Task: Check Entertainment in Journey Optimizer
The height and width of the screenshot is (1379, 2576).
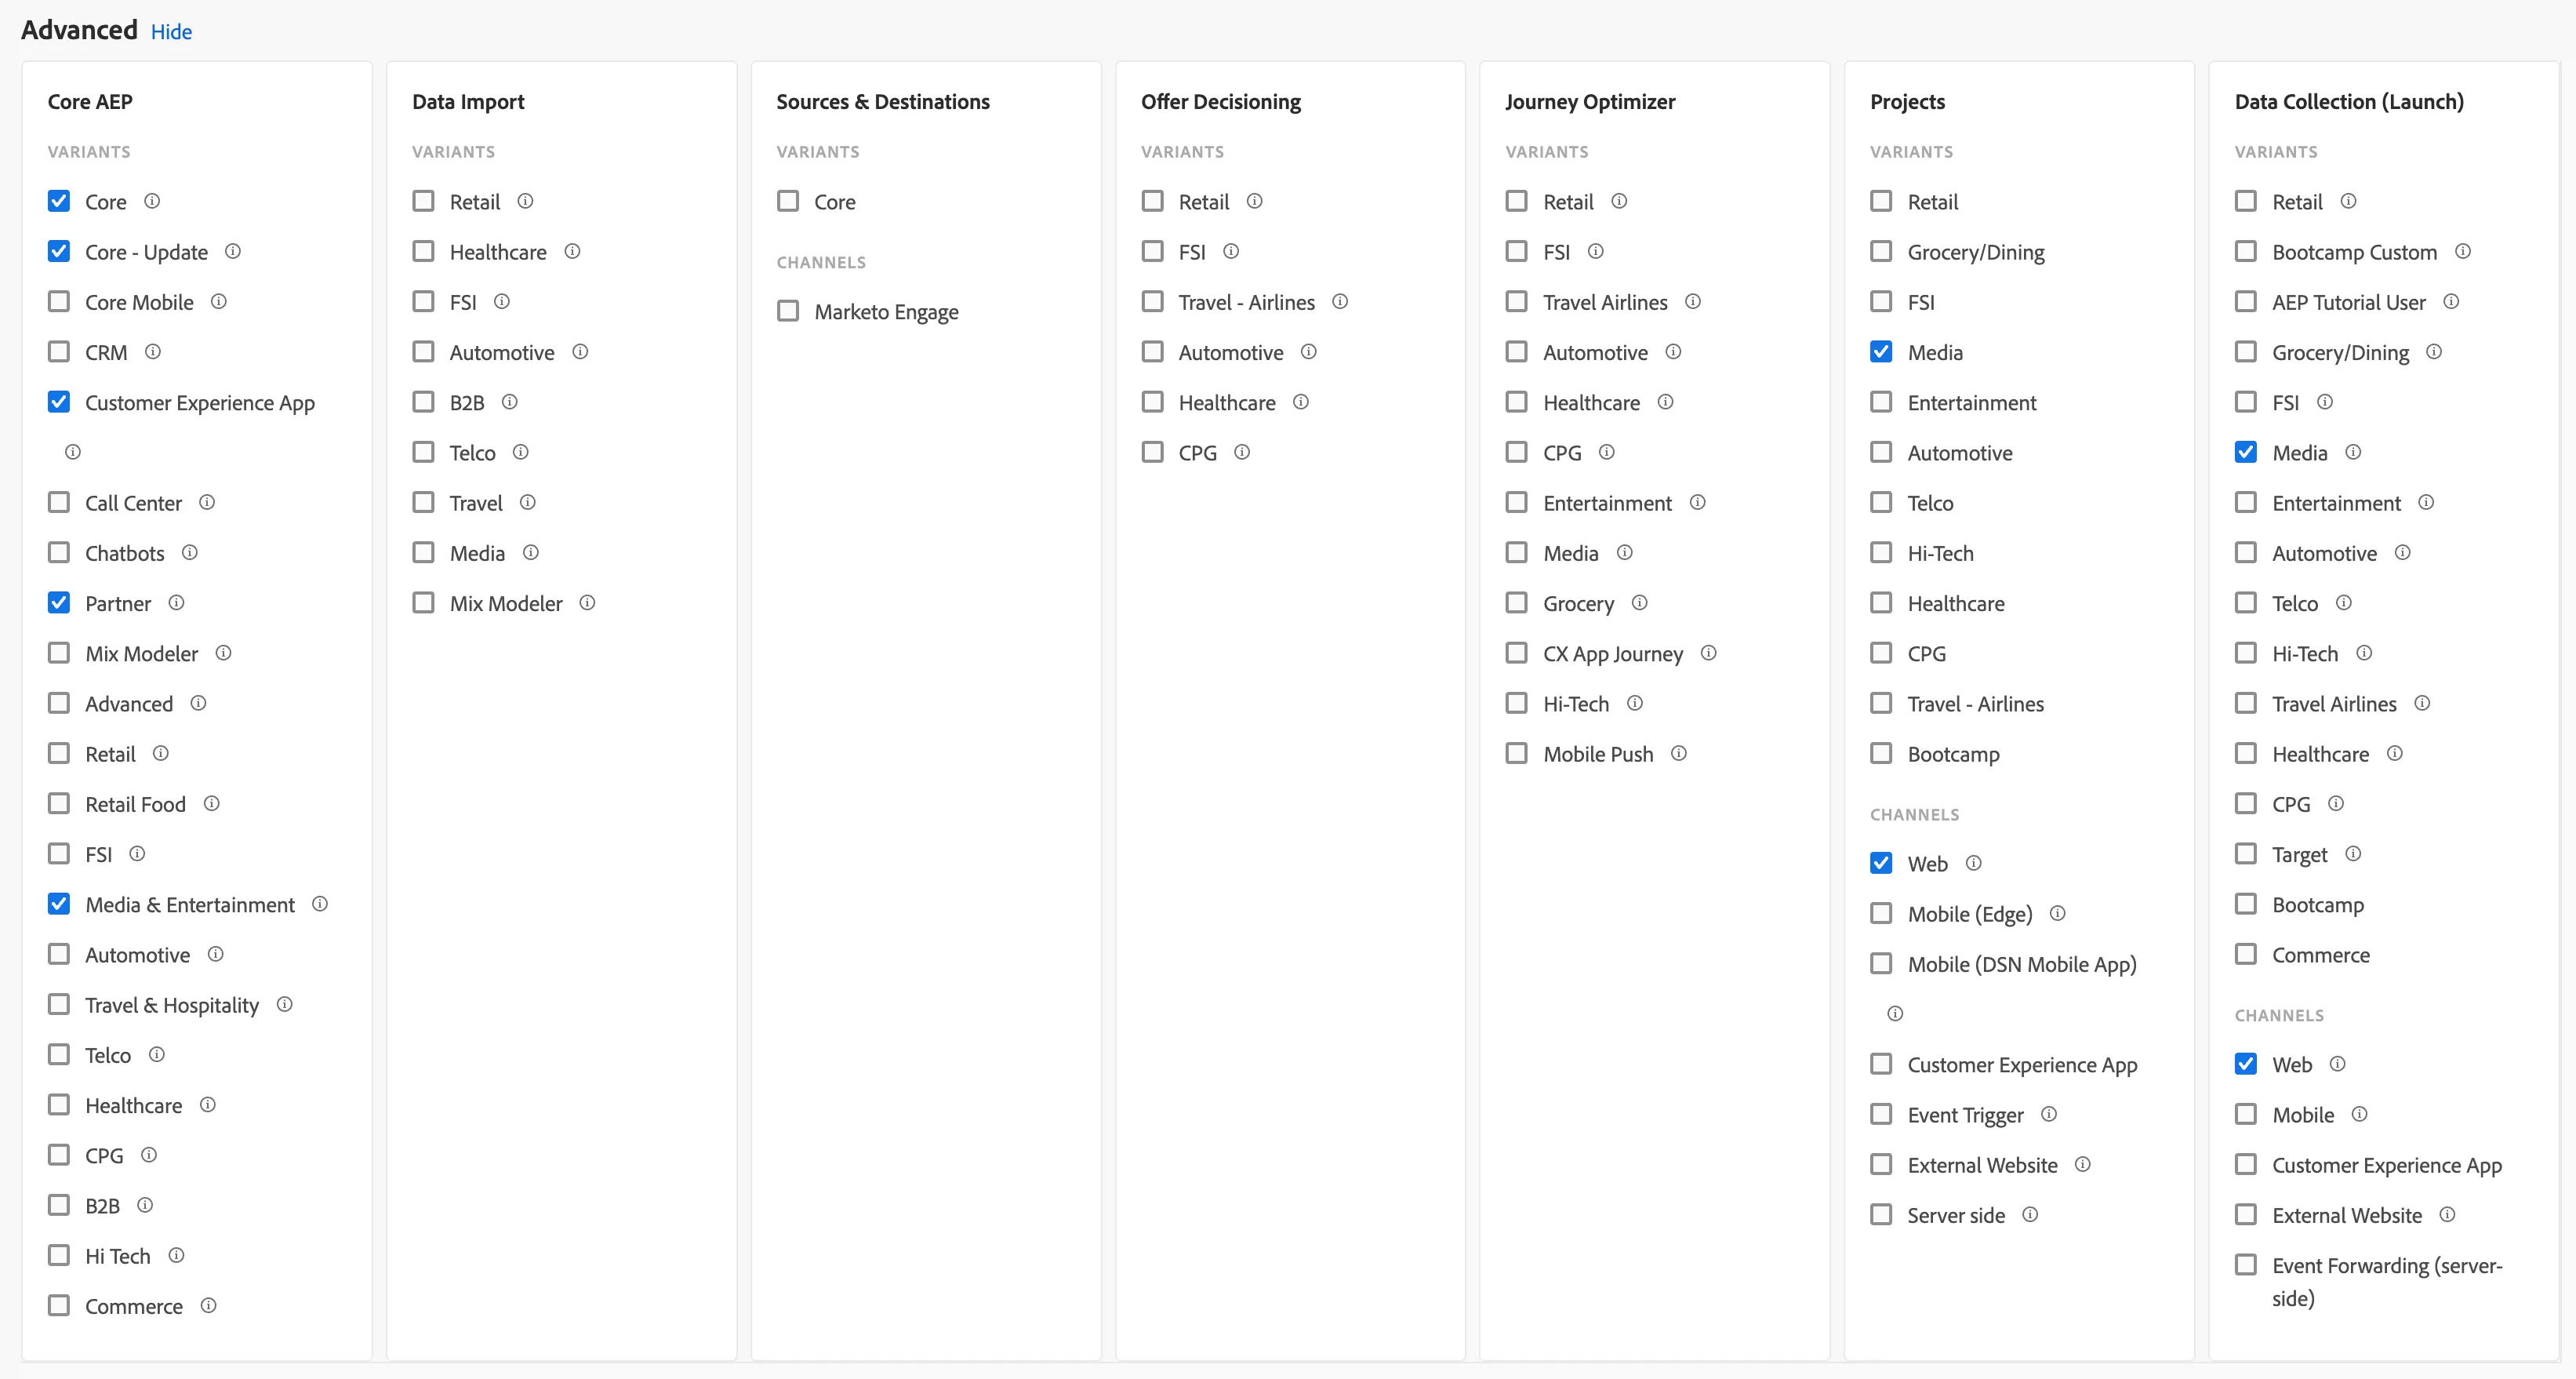Action: coord(1517,502)
